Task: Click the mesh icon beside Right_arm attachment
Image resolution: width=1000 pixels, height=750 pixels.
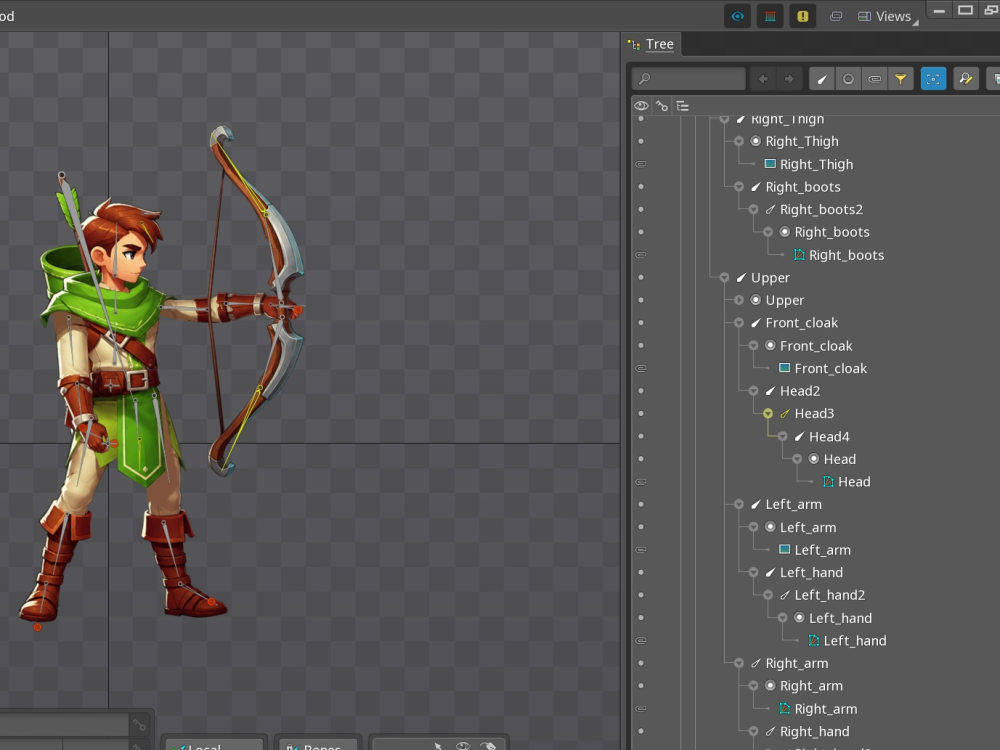Action: 784,709
